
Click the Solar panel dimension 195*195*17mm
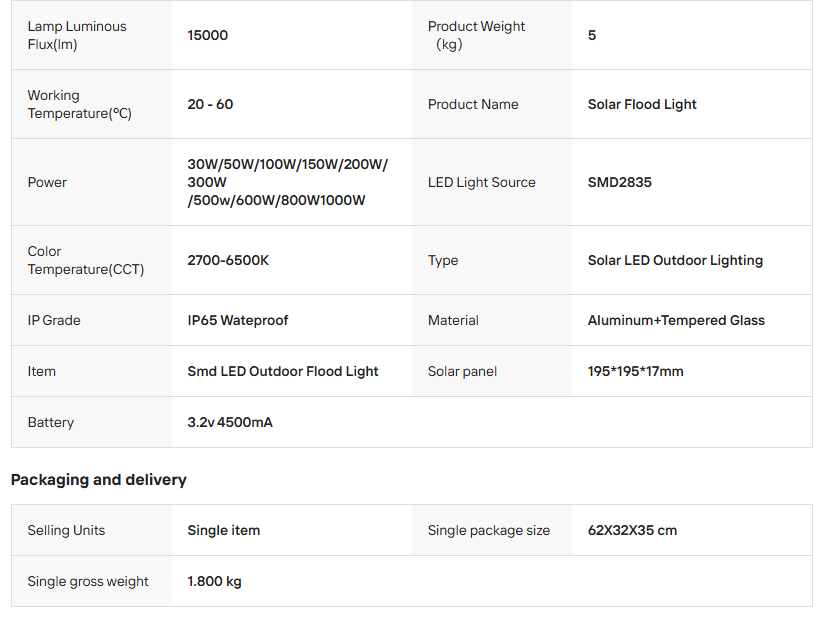[x=636, y=371]
